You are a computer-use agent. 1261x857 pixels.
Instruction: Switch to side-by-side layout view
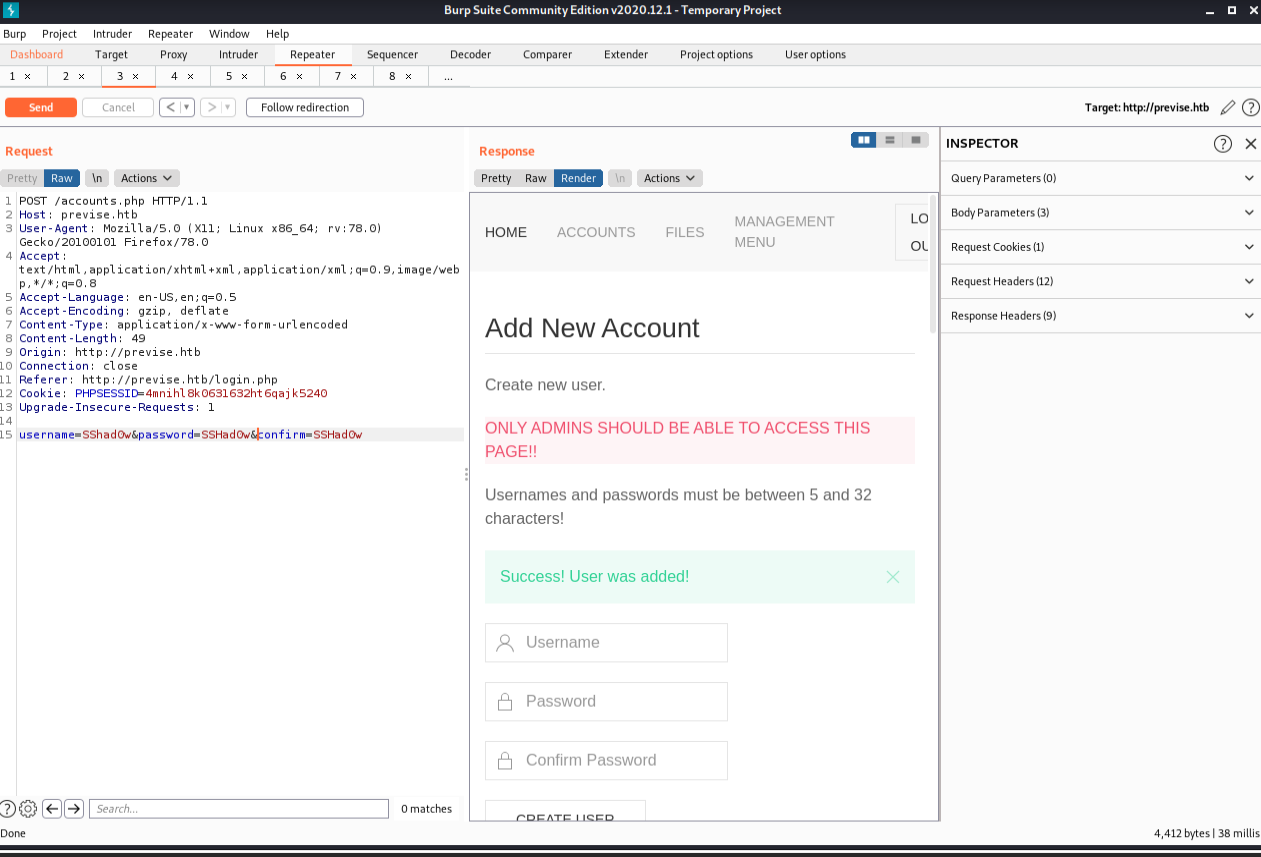point(864,140)
